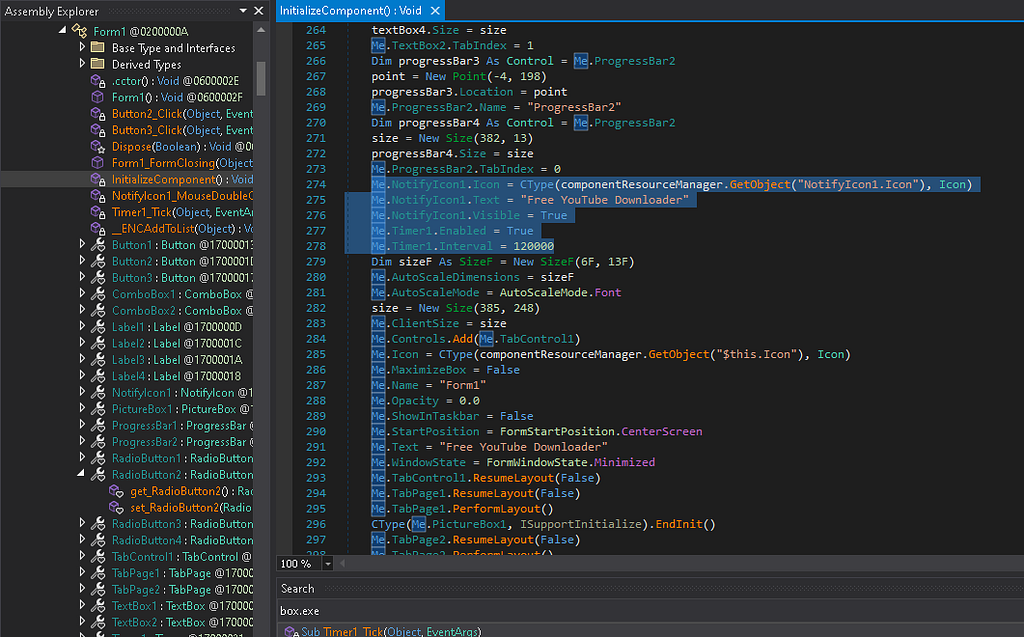Select the ProgressBar2 : ProgressBar item
Screen dimensions: 1024x637
(x=182, y=442)
